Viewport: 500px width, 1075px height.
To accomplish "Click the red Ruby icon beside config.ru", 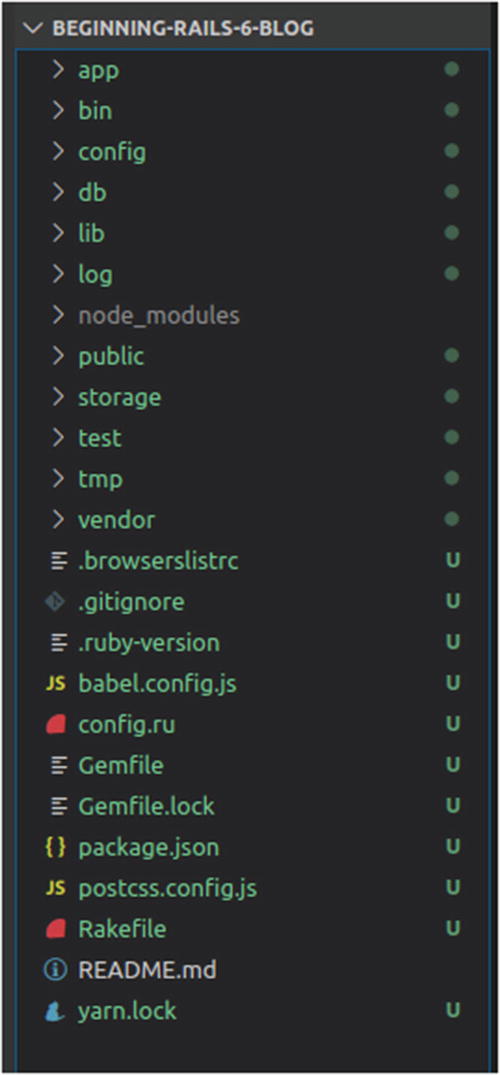I will [56, 724].
